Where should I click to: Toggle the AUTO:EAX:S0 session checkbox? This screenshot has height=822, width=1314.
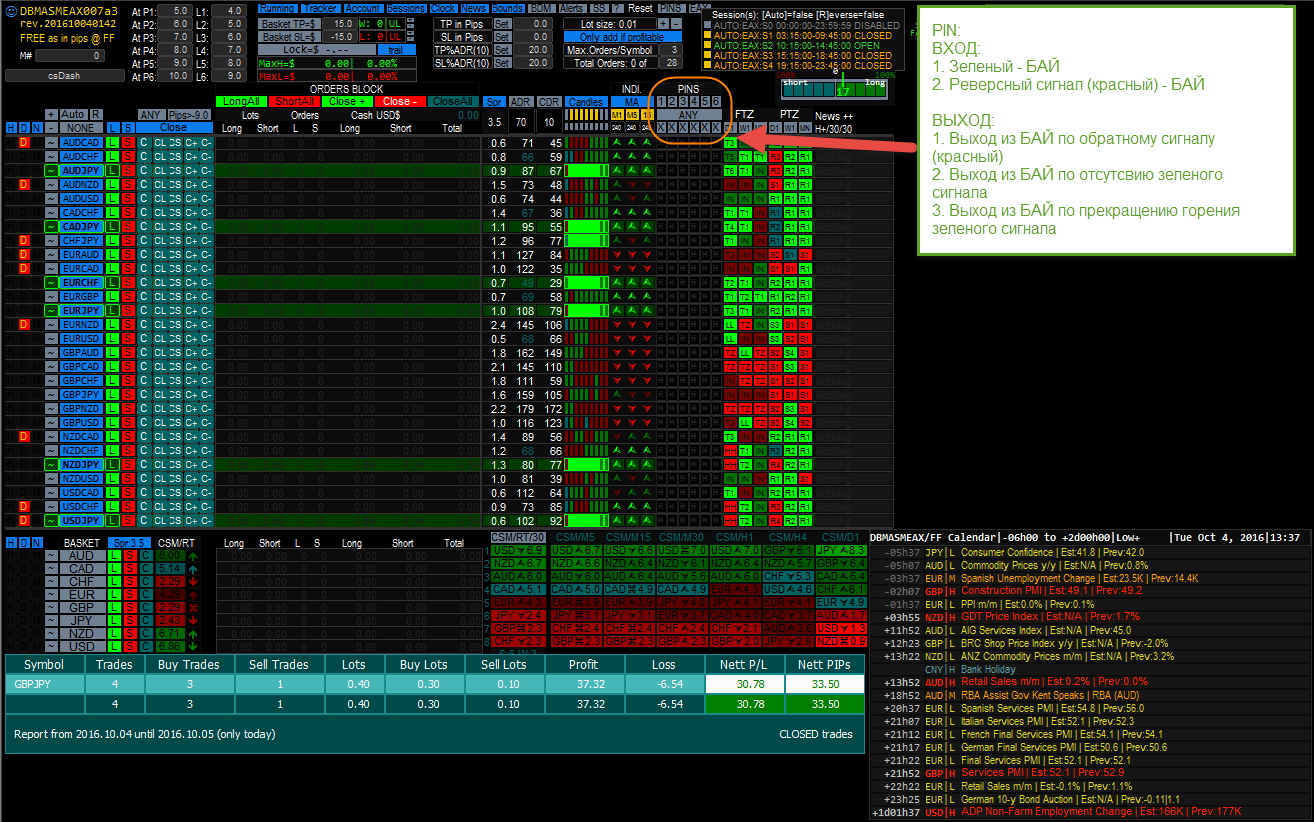click(707, 25)
